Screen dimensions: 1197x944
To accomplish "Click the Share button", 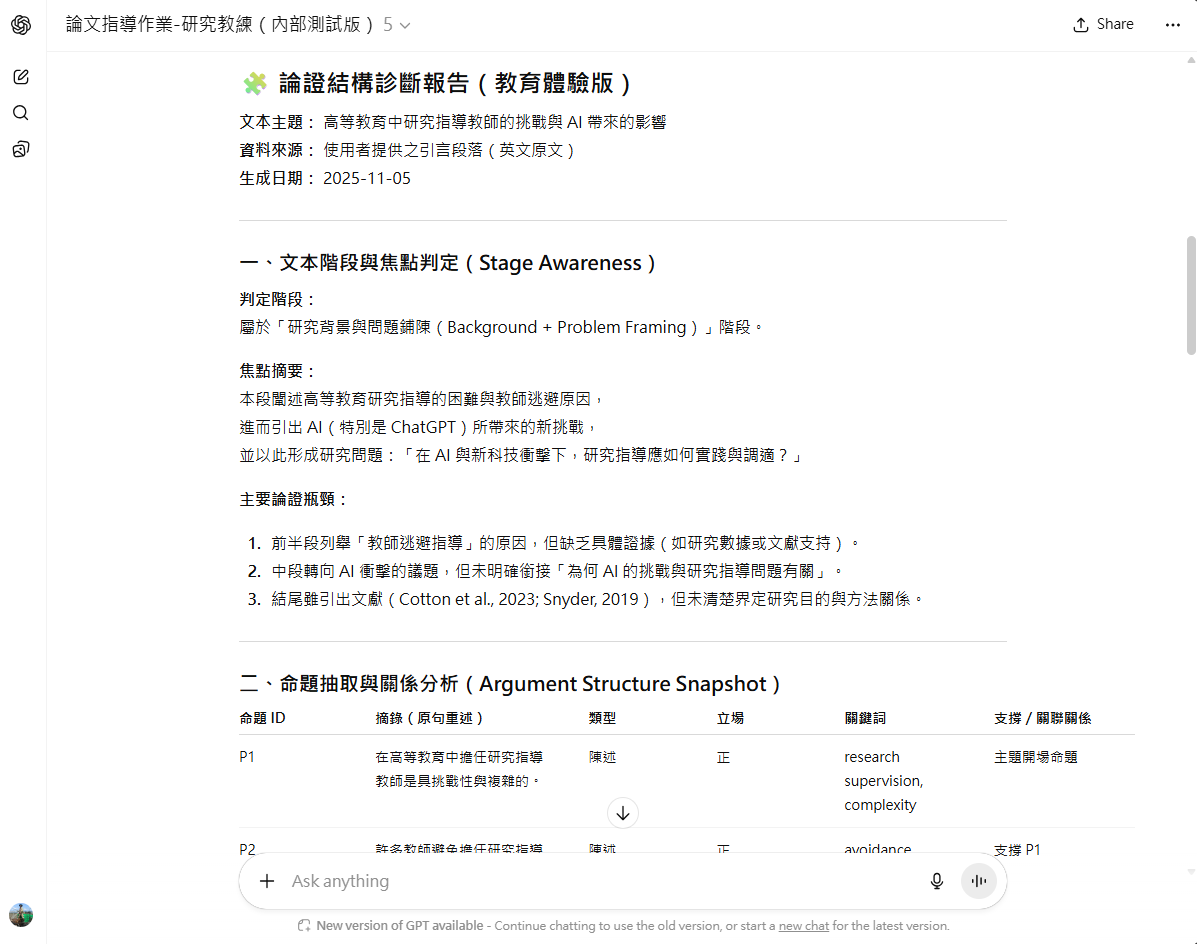I will tap(1103, 25).
